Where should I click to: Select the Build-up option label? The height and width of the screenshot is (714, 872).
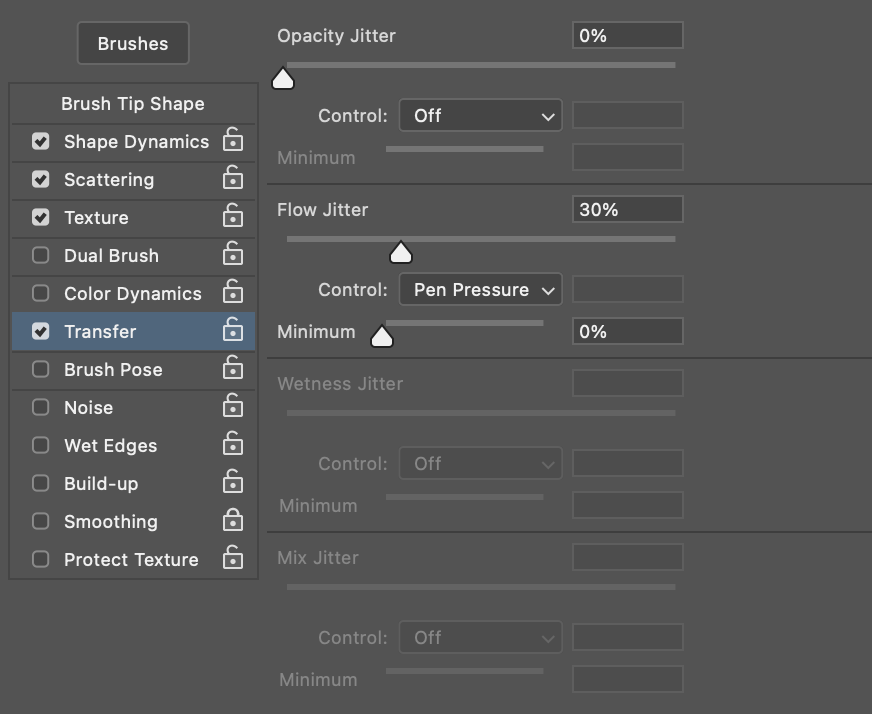(x=101, y=484)
